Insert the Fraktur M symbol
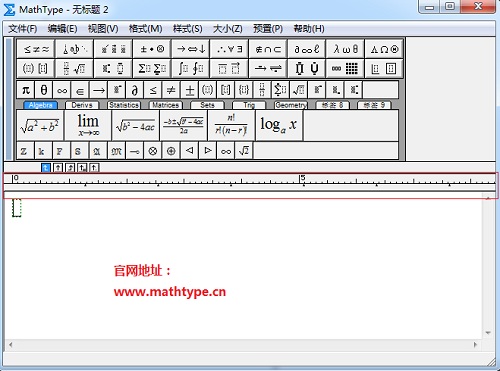 116,151
